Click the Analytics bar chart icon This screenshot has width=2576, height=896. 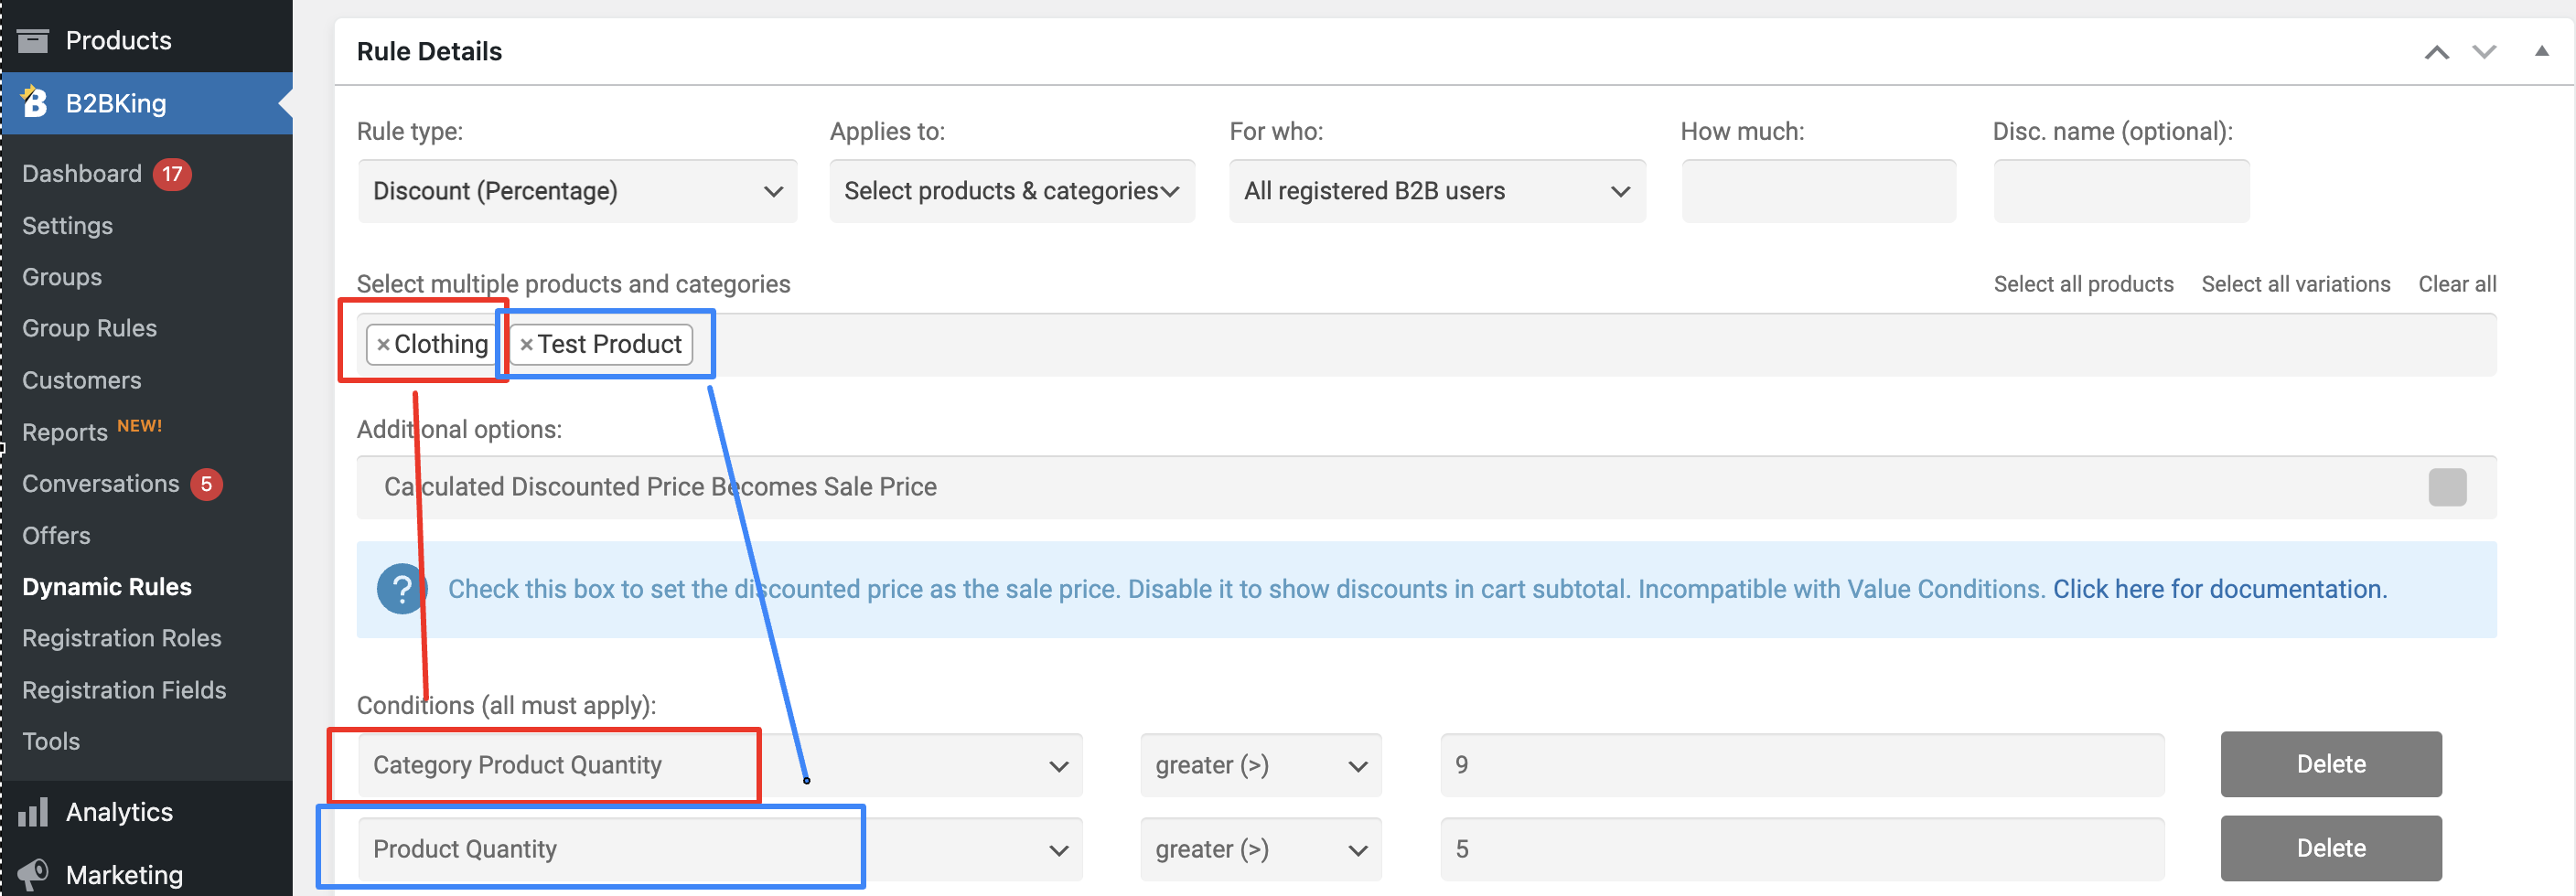coord(33,812)
